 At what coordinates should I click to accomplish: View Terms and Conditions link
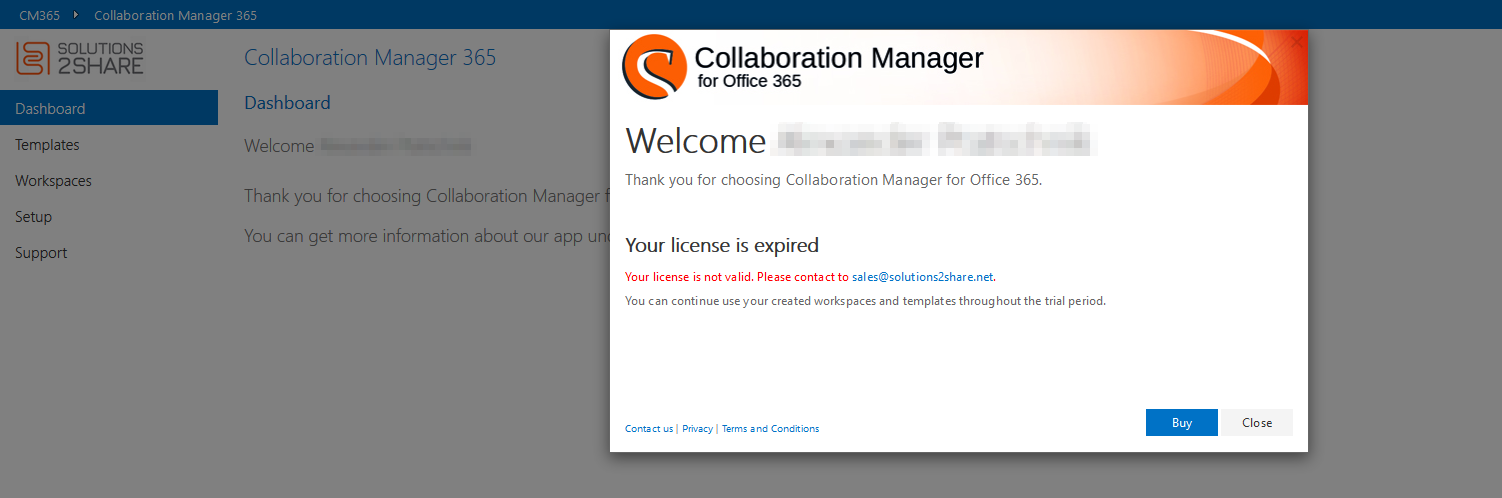pyautogui.click(x=770, y=429)
